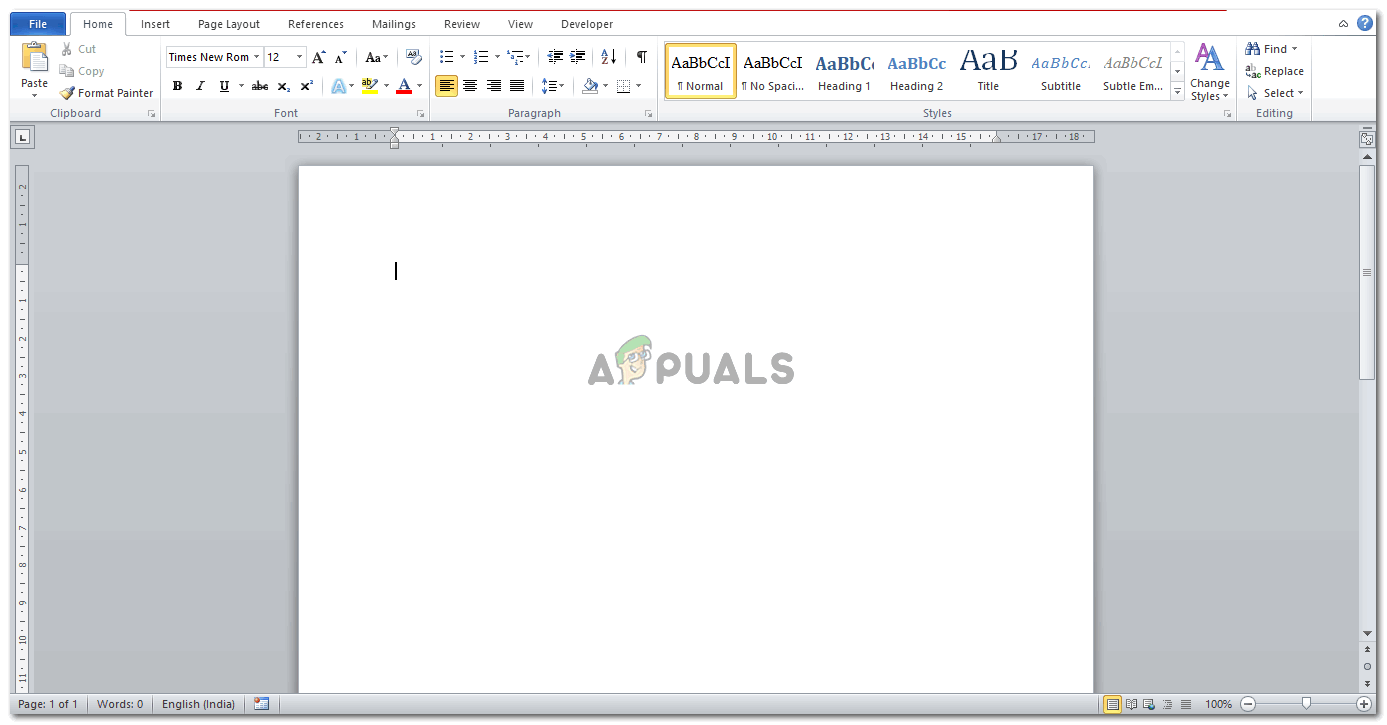This screenshot has width=1387, height=725.
Task: Switch to the Insert tab
Action: (155, 23)
